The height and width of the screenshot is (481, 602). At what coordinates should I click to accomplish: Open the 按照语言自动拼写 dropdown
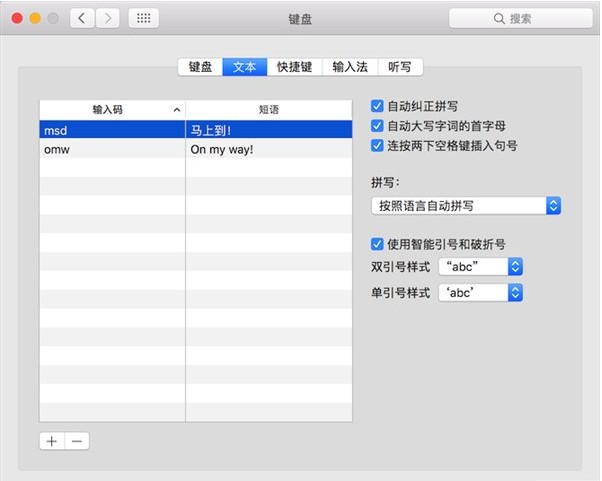pos(466,206)
